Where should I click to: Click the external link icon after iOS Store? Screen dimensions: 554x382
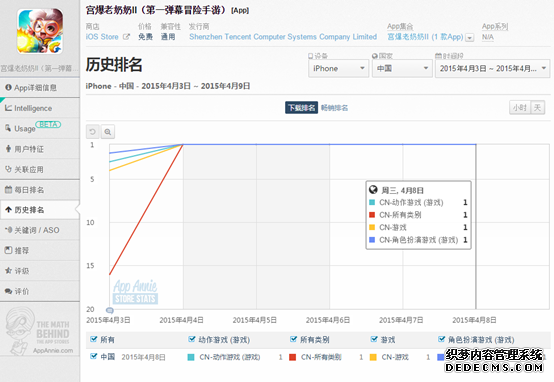click(x=126, y=37)
